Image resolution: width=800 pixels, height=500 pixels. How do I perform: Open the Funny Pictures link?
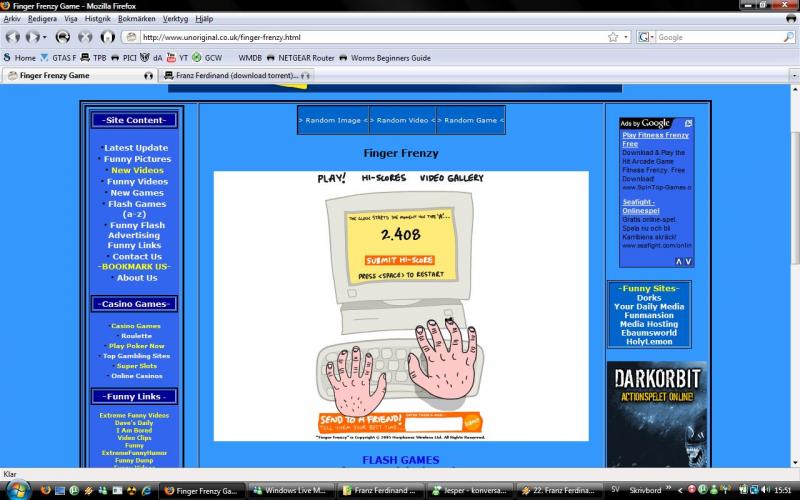tap(137, 159)
